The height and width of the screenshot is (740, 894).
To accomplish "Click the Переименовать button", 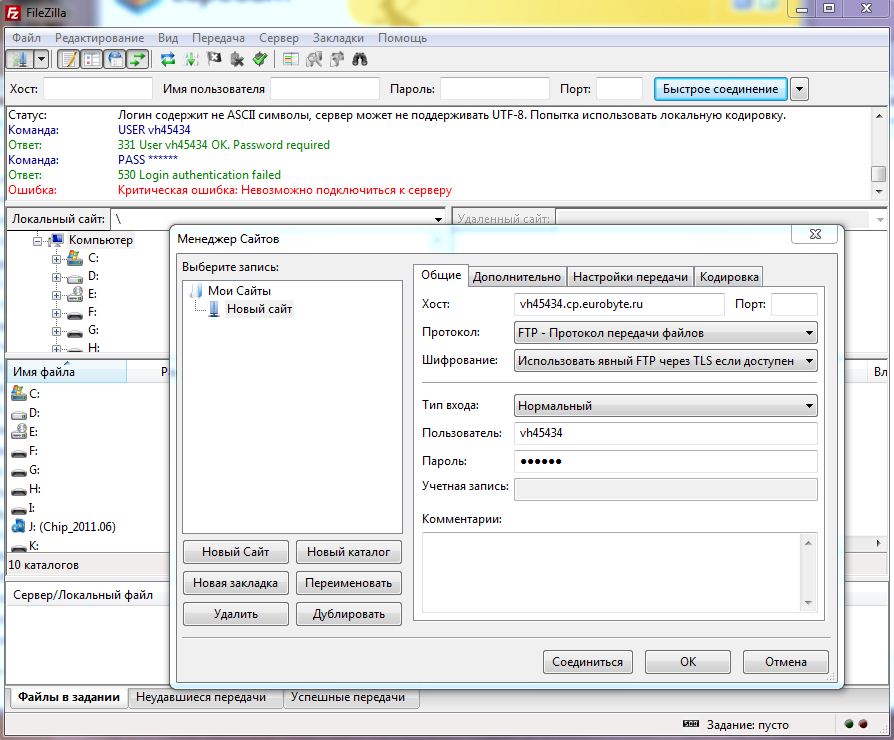I will click(348, 583).
